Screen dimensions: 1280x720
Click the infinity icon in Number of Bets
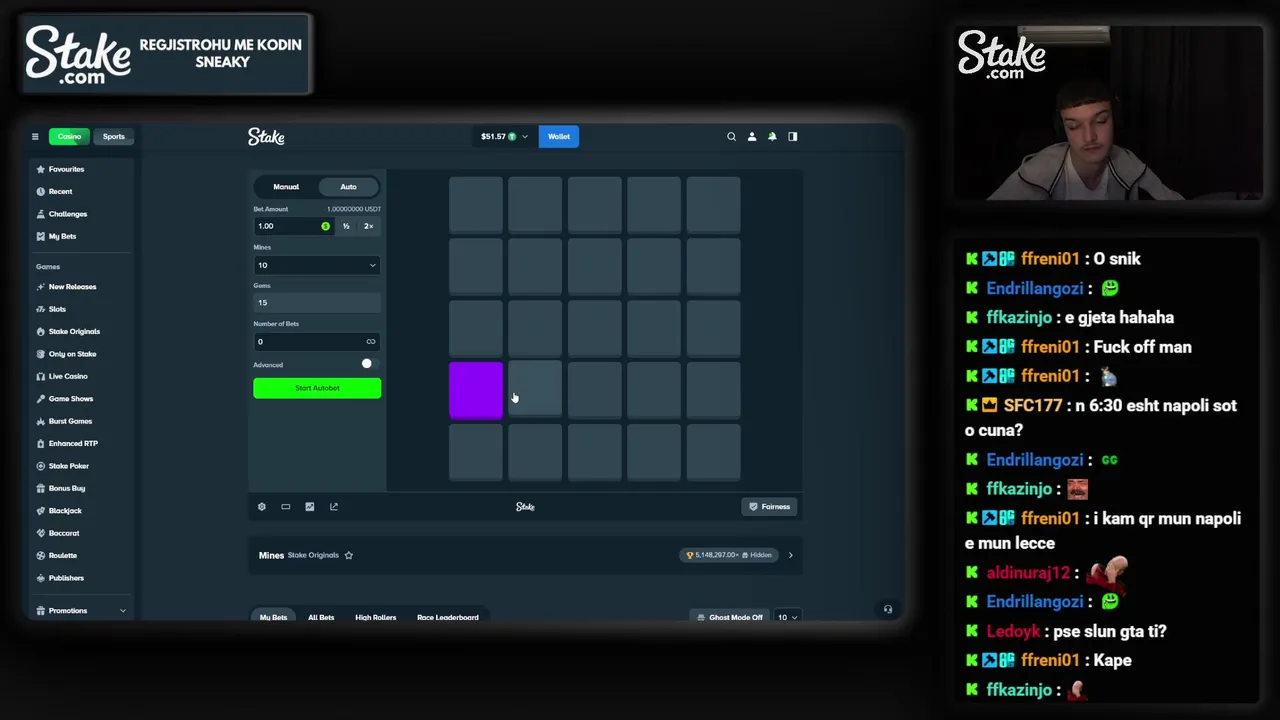click(371, 342)
